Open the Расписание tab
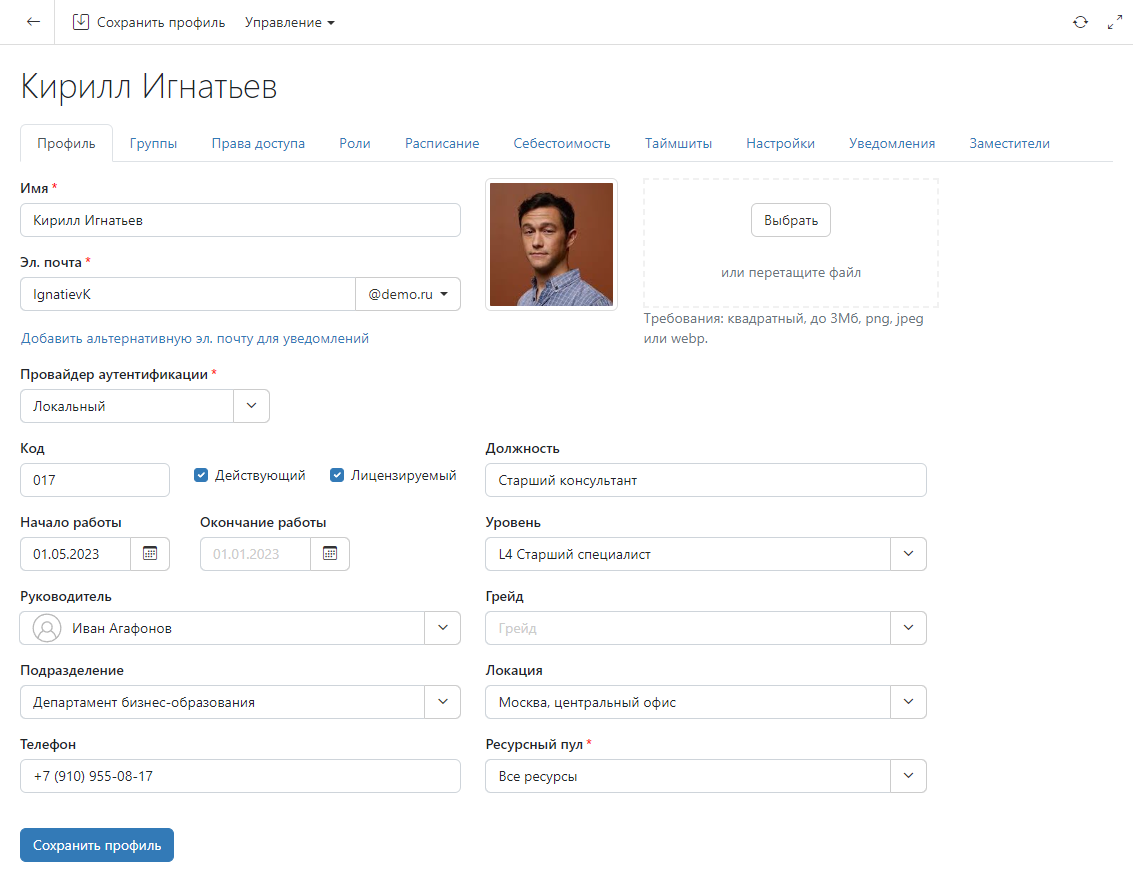The height and width of the screenshot is (877, 1133). [x=442, y=143]
